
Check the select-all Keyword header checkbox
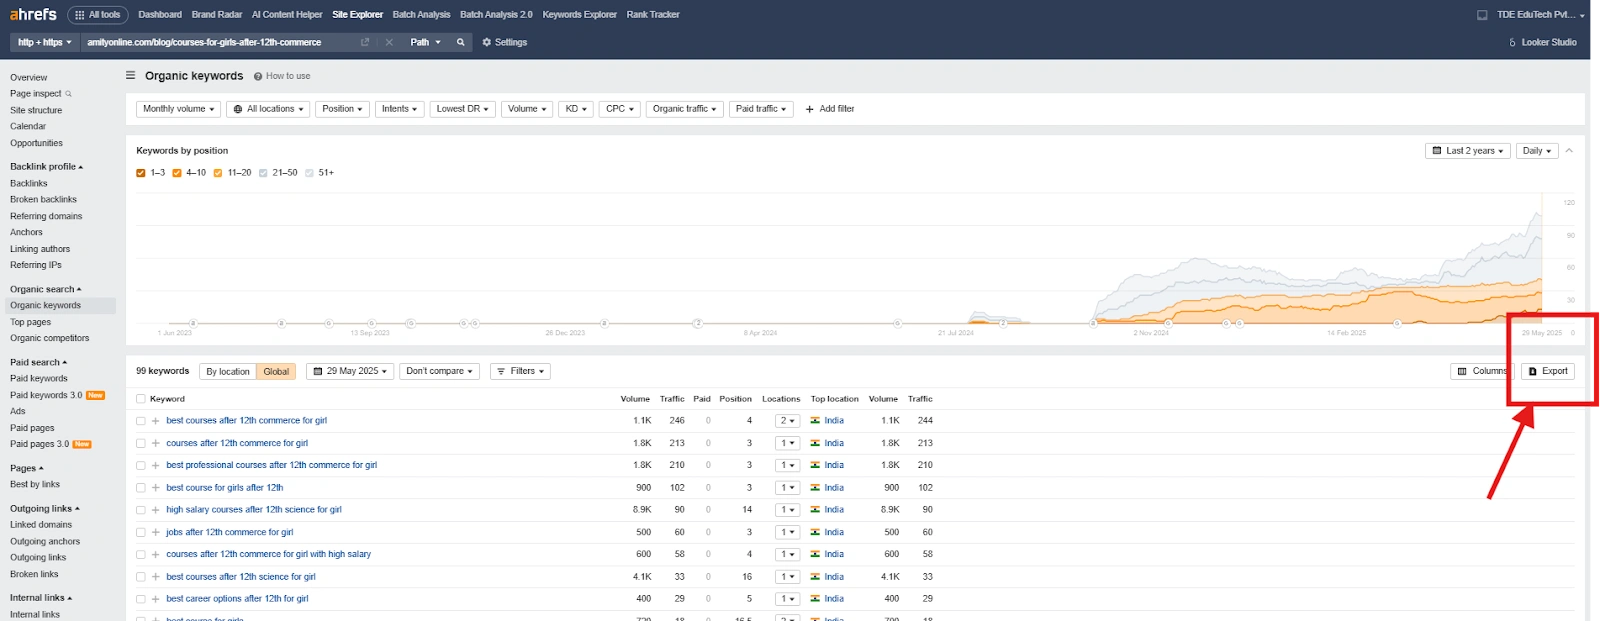pos(141,399)
